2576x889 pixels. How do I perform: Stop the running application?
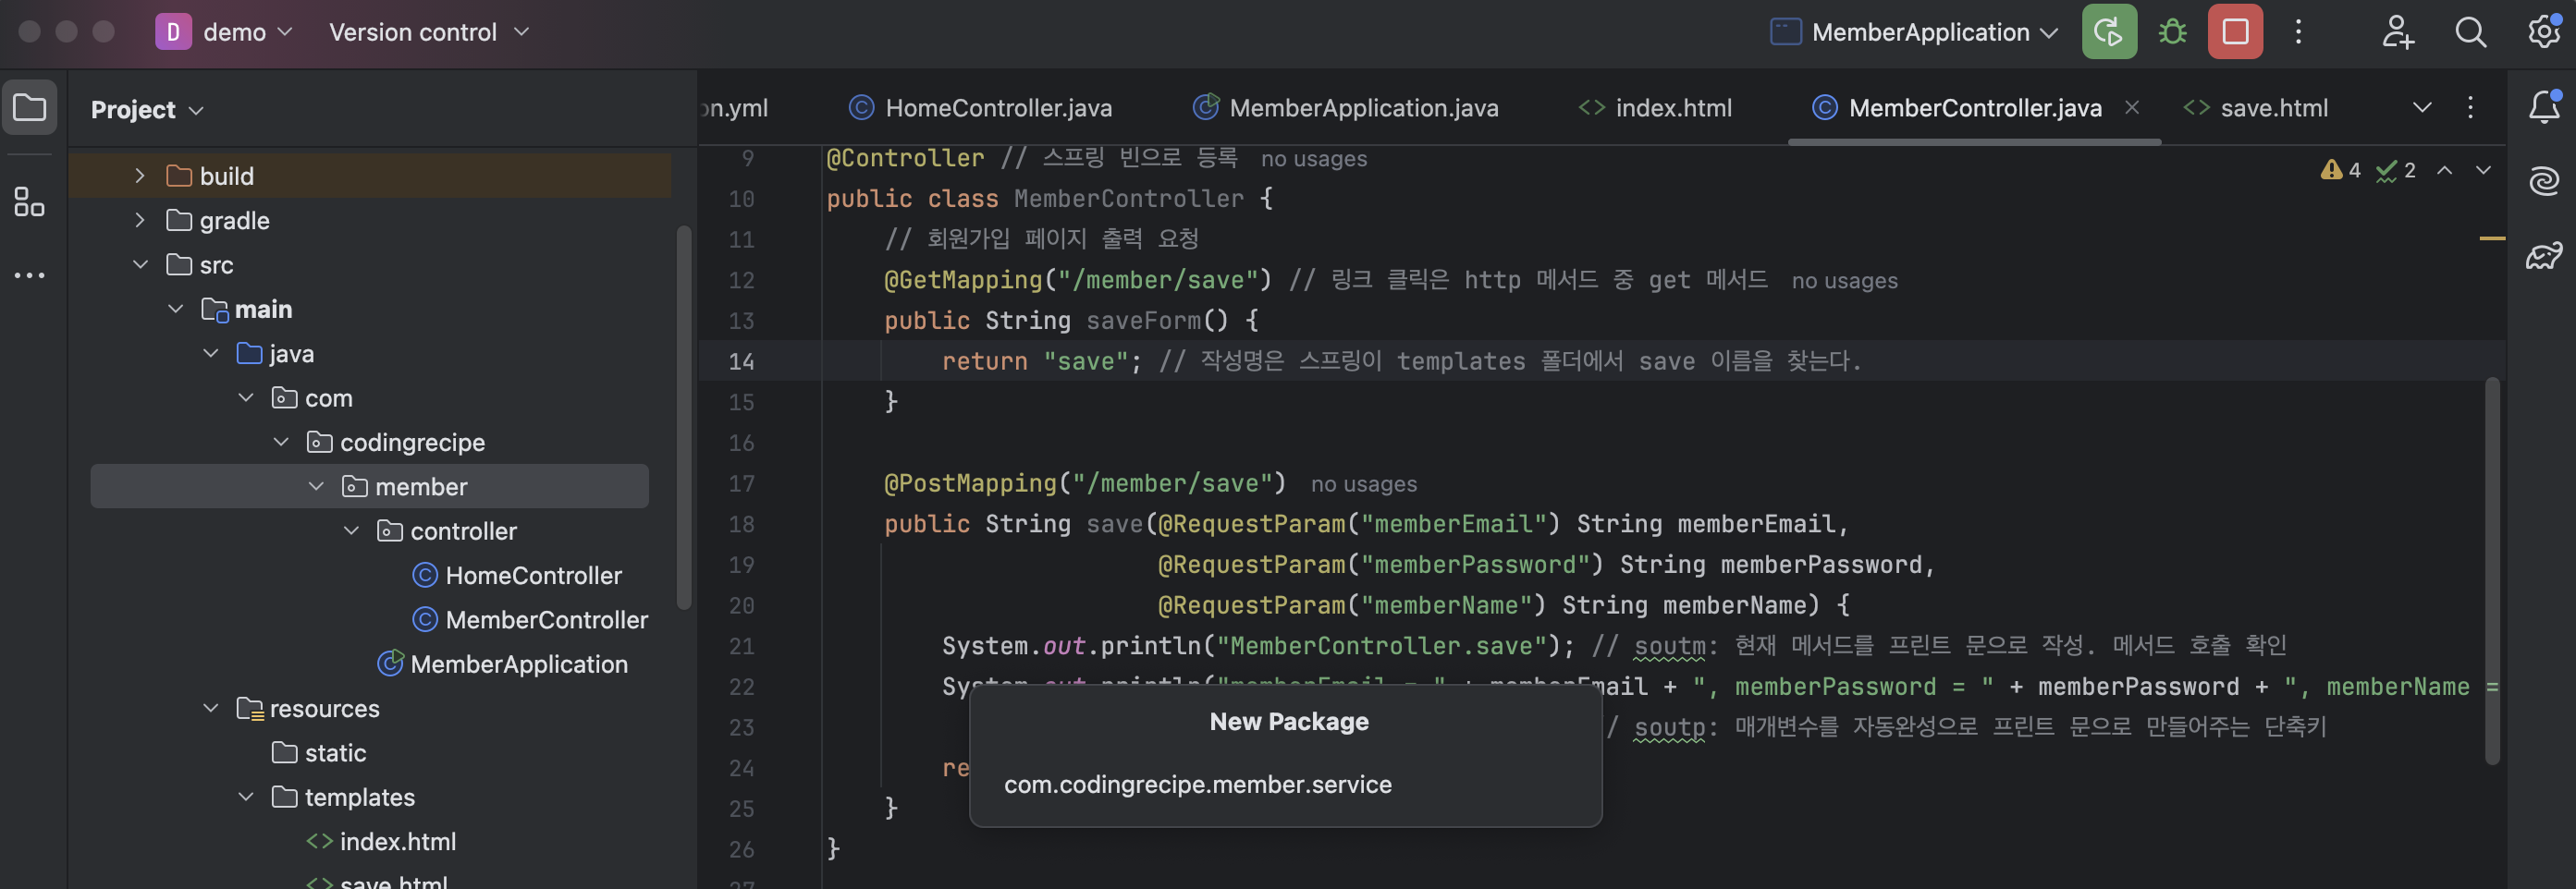[2235, 32]
